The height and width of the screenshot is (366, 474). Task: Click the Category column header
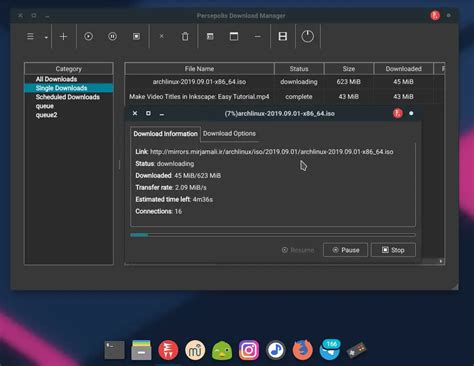tap(69, 69)
